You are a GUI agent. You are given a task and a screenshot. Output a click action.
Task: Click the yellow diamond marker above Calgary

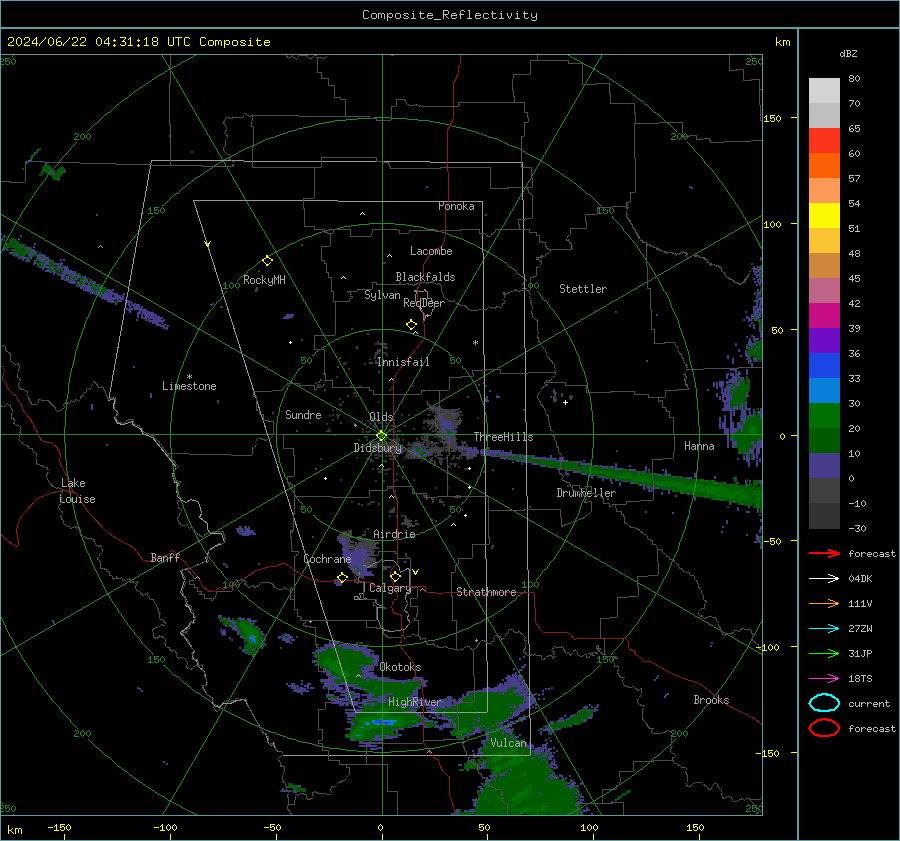[x=395, y=576]
